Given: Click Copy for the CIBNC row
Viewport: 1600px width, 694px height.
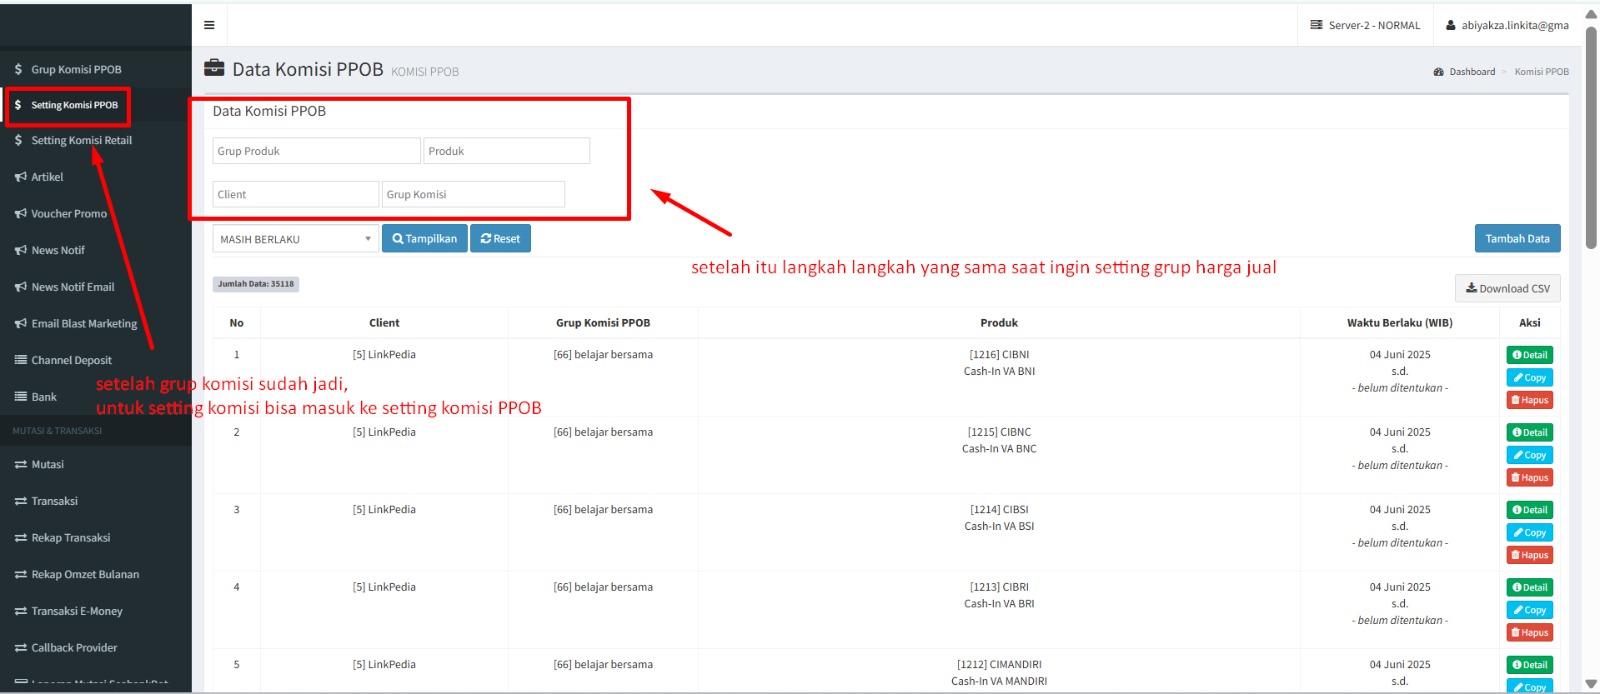Looking at the screenshot, I should pyautogui.click(x=1529, y=455).
